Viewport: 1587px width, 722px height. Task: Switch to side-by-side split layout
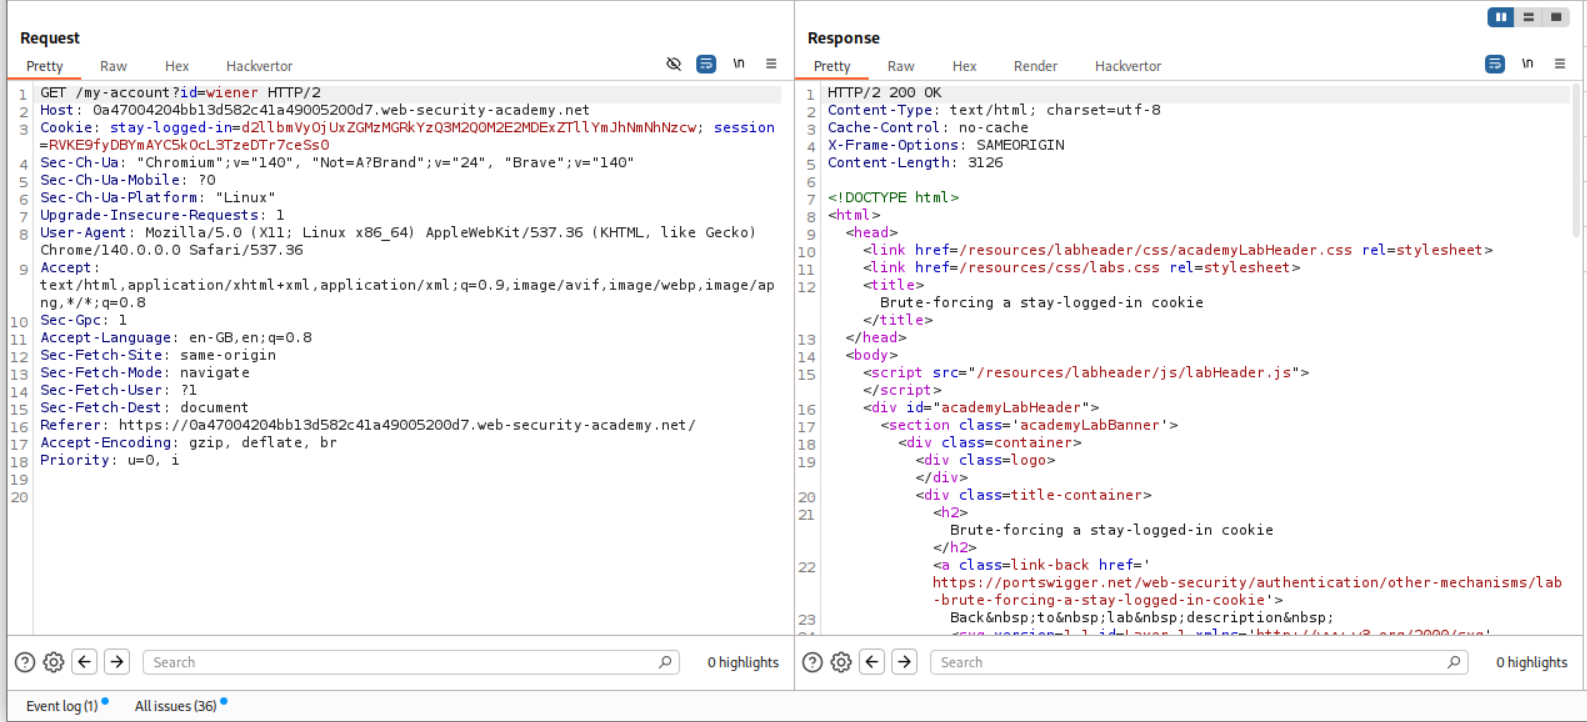[x=1501, y=17]
